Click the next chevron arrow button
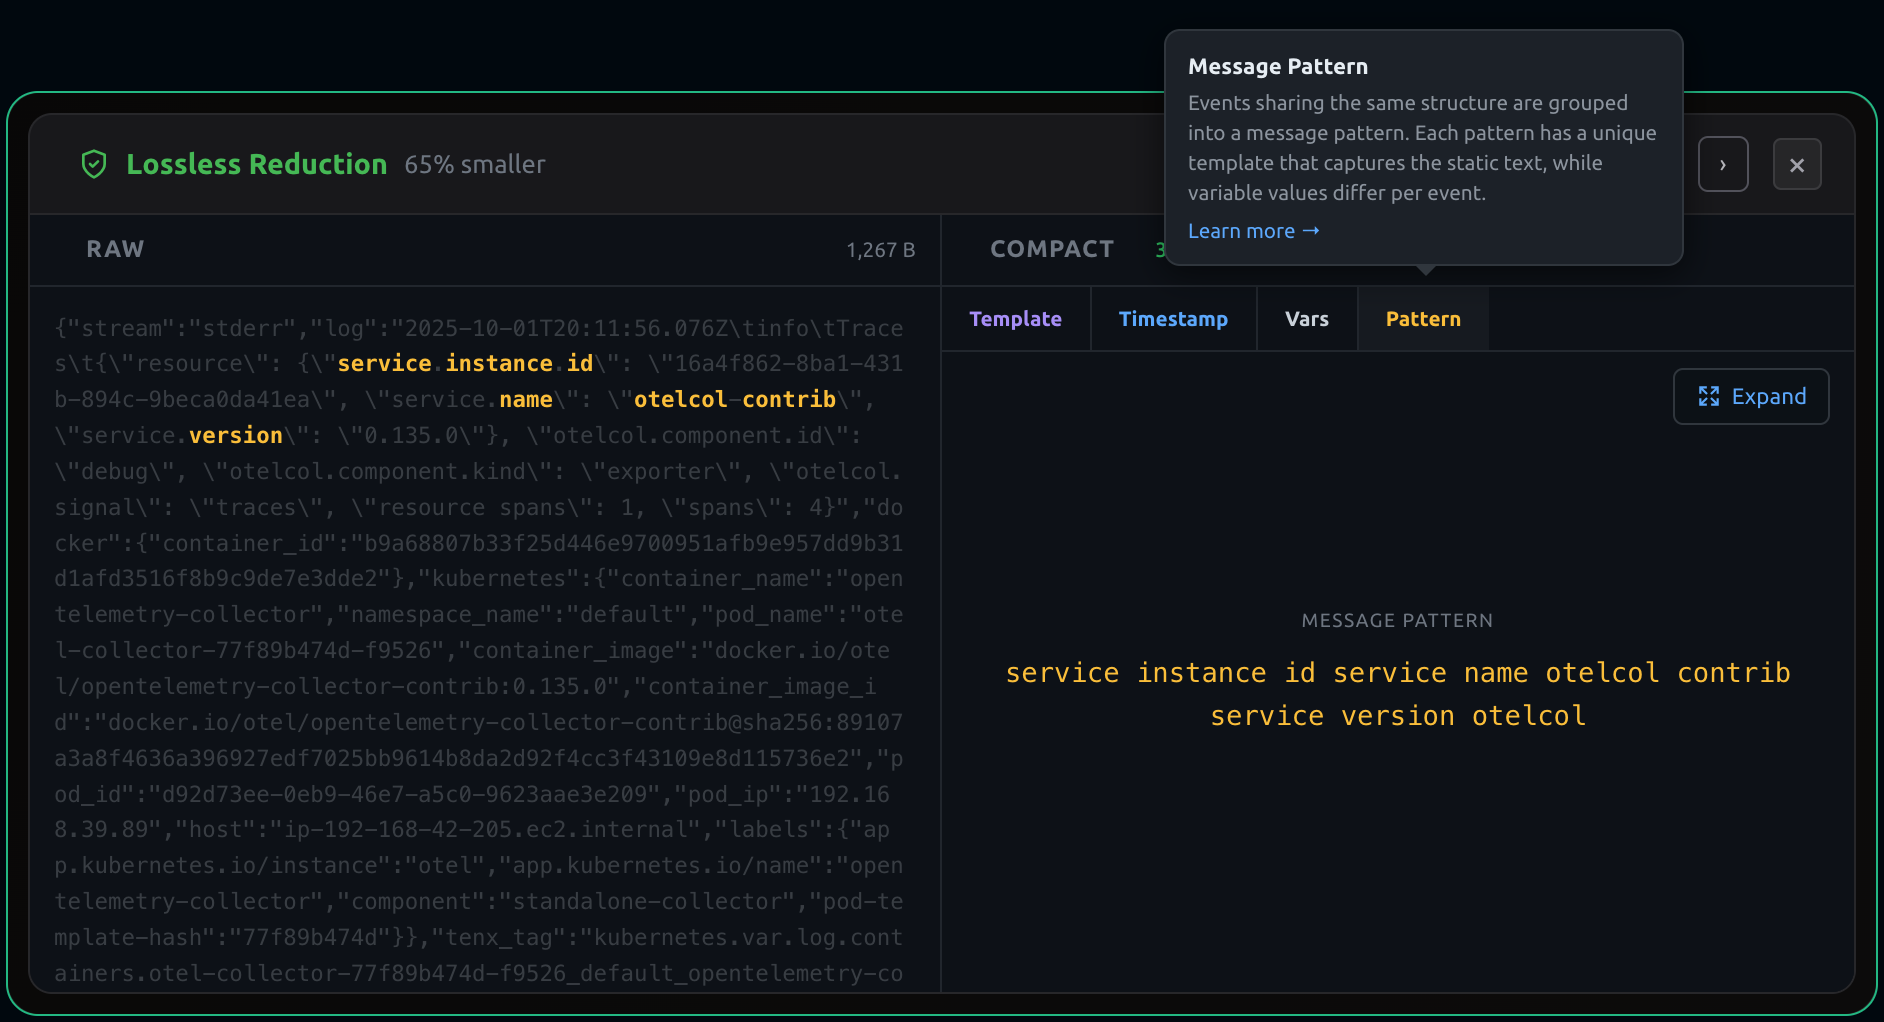The width and height of the screenshot is (1884, 1022). point(1722,165)
